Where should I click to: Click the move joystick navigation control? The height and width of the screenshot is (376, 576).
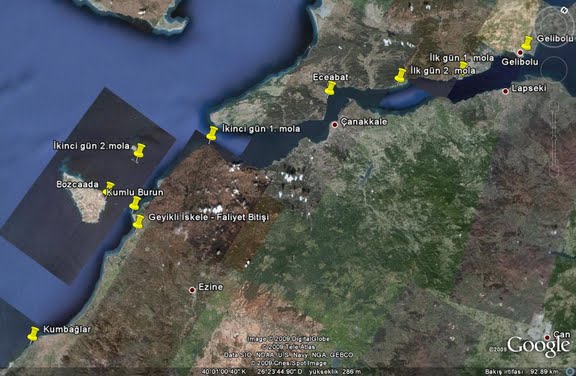click(x=554, y=69)
